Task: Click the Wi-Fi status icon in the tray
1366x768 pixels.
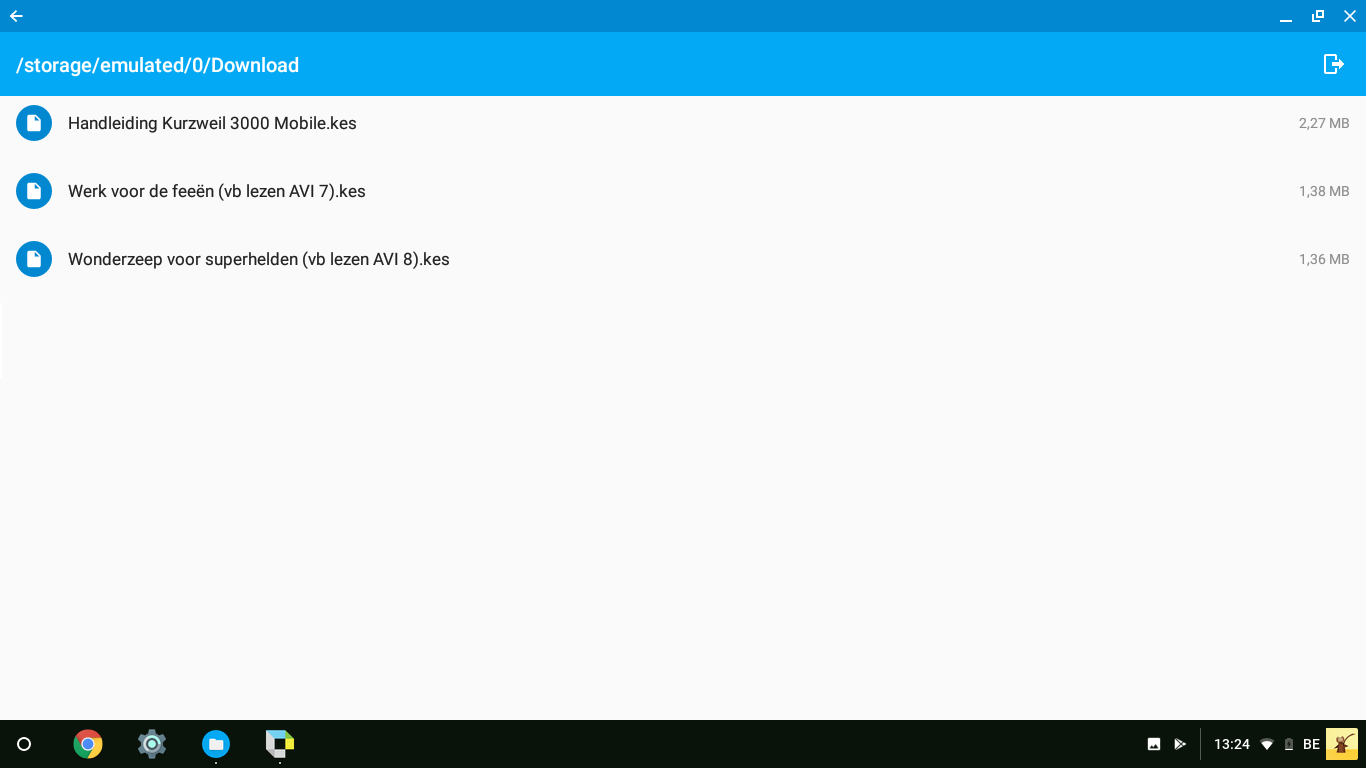Action: point(1267,744)
